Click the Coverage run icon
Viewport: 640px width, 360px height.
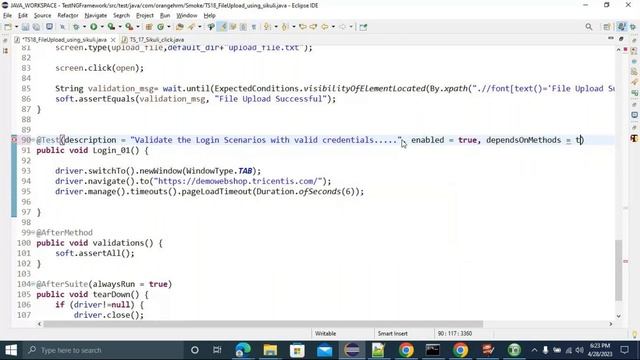click(111, 27)
